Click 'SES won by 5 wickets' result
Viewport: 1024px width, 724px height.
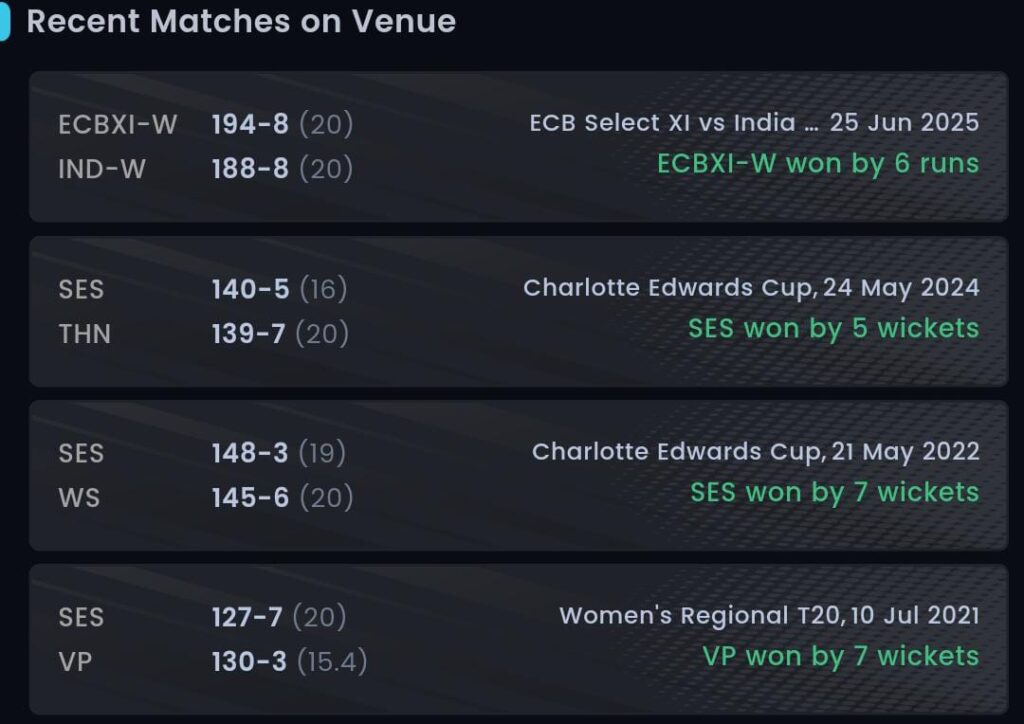833,329
